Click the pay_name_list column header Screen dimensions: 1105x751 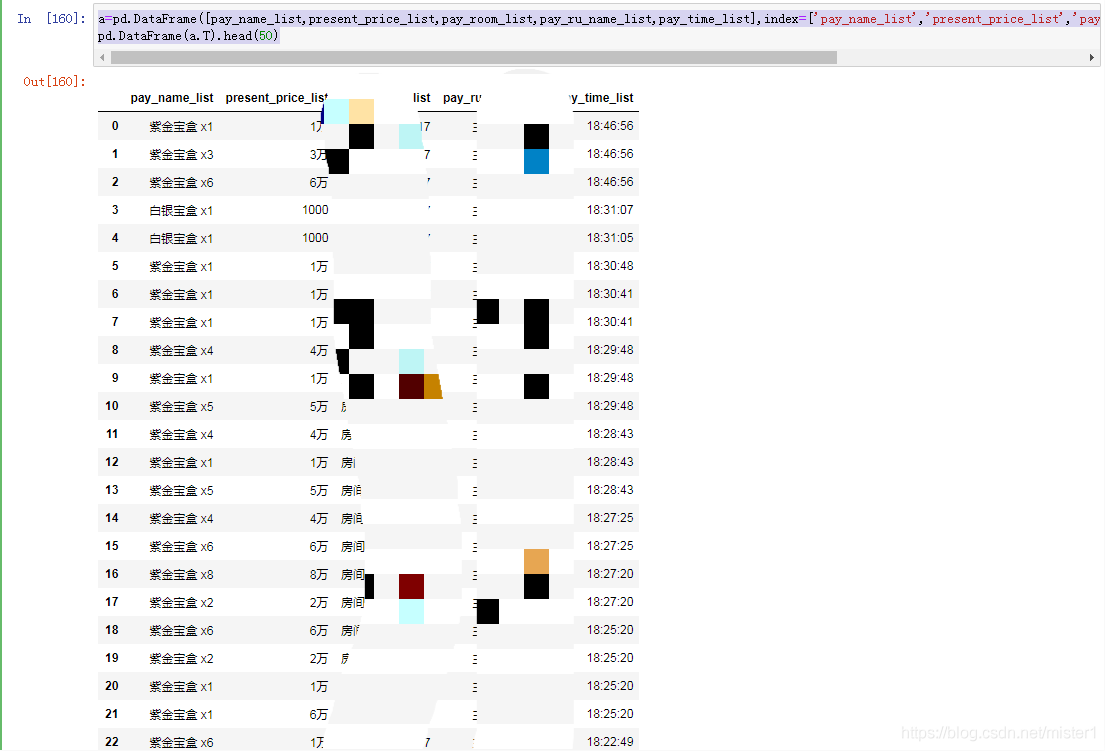[171, 98]
